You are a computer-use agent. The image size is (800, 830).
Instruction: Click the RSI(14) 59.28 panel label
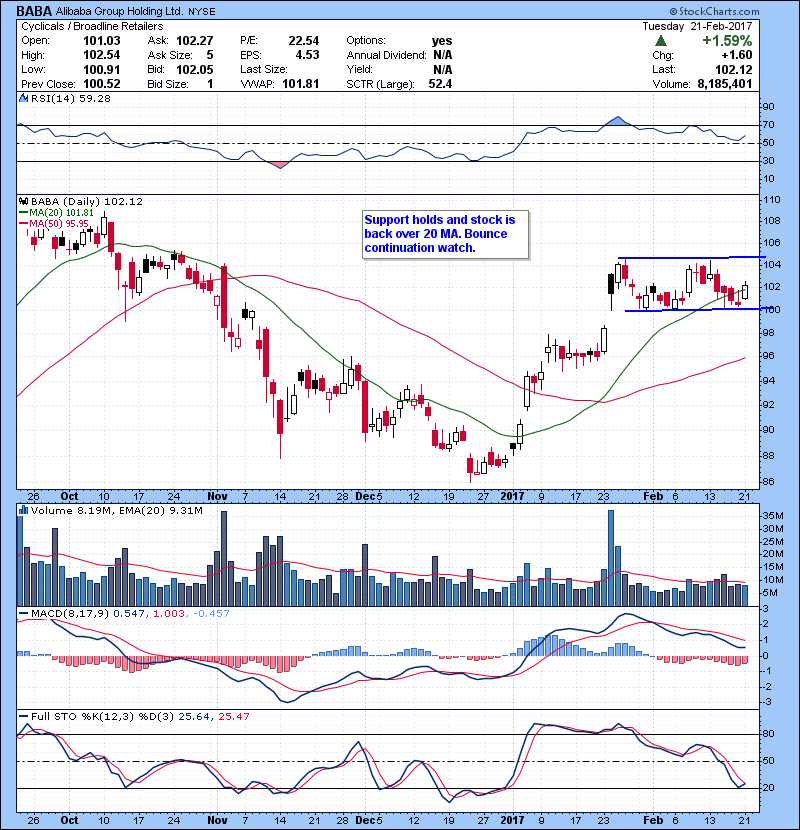[71, 98]
